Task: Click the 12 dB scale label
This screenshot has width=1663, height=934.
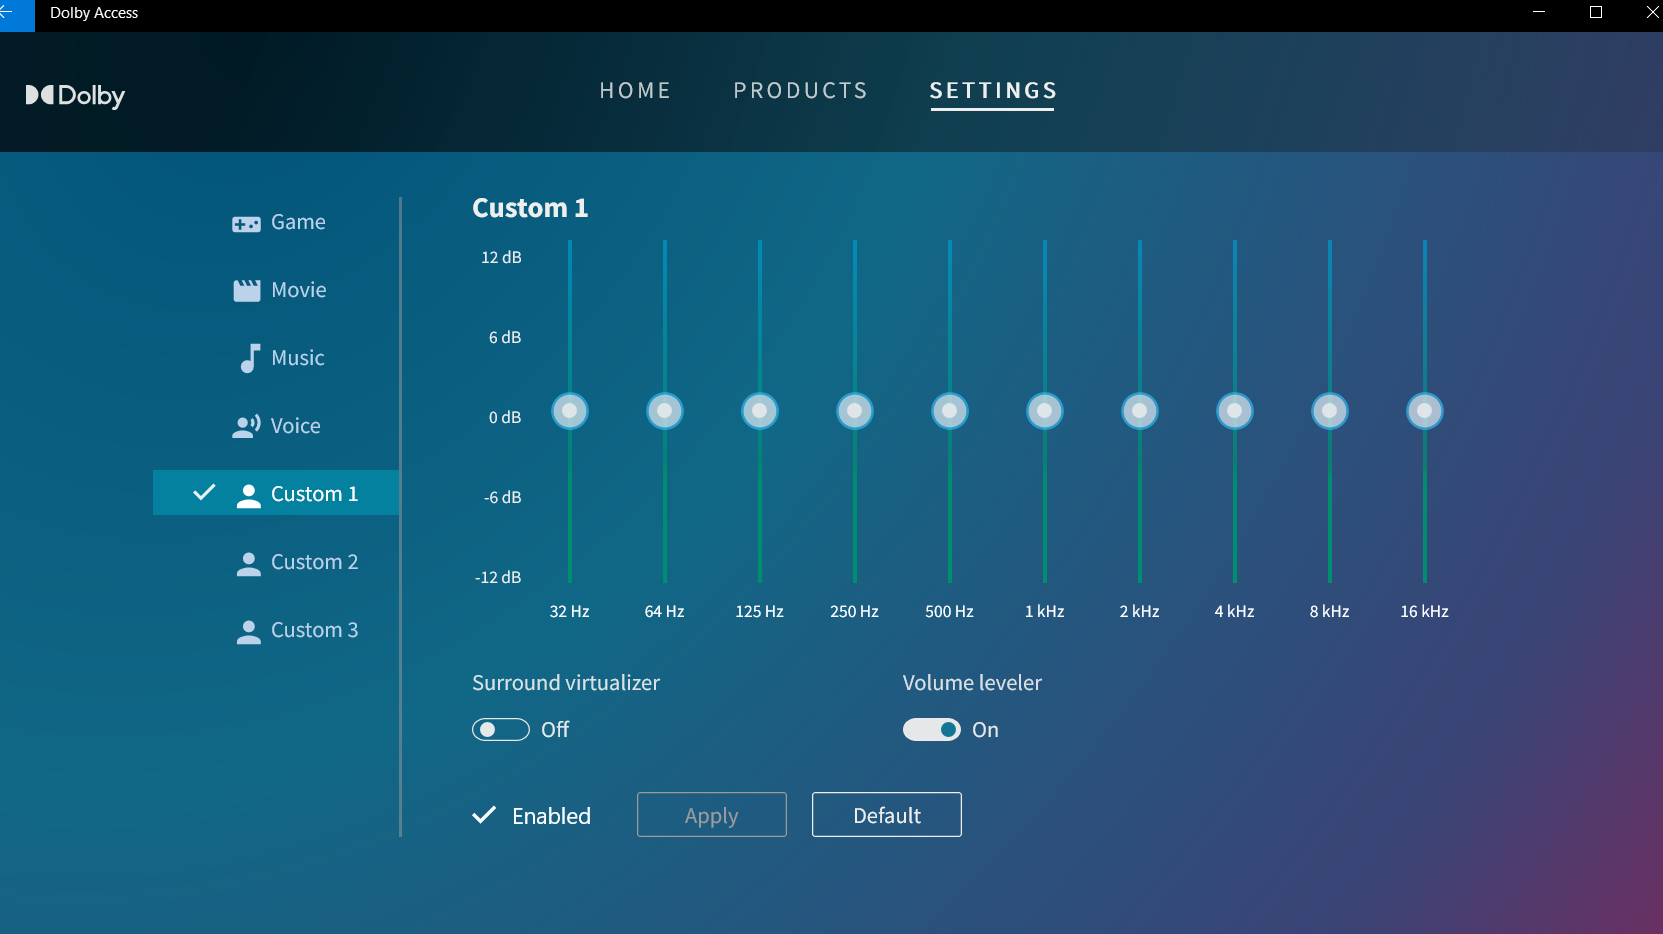Action: coord(501,257)
